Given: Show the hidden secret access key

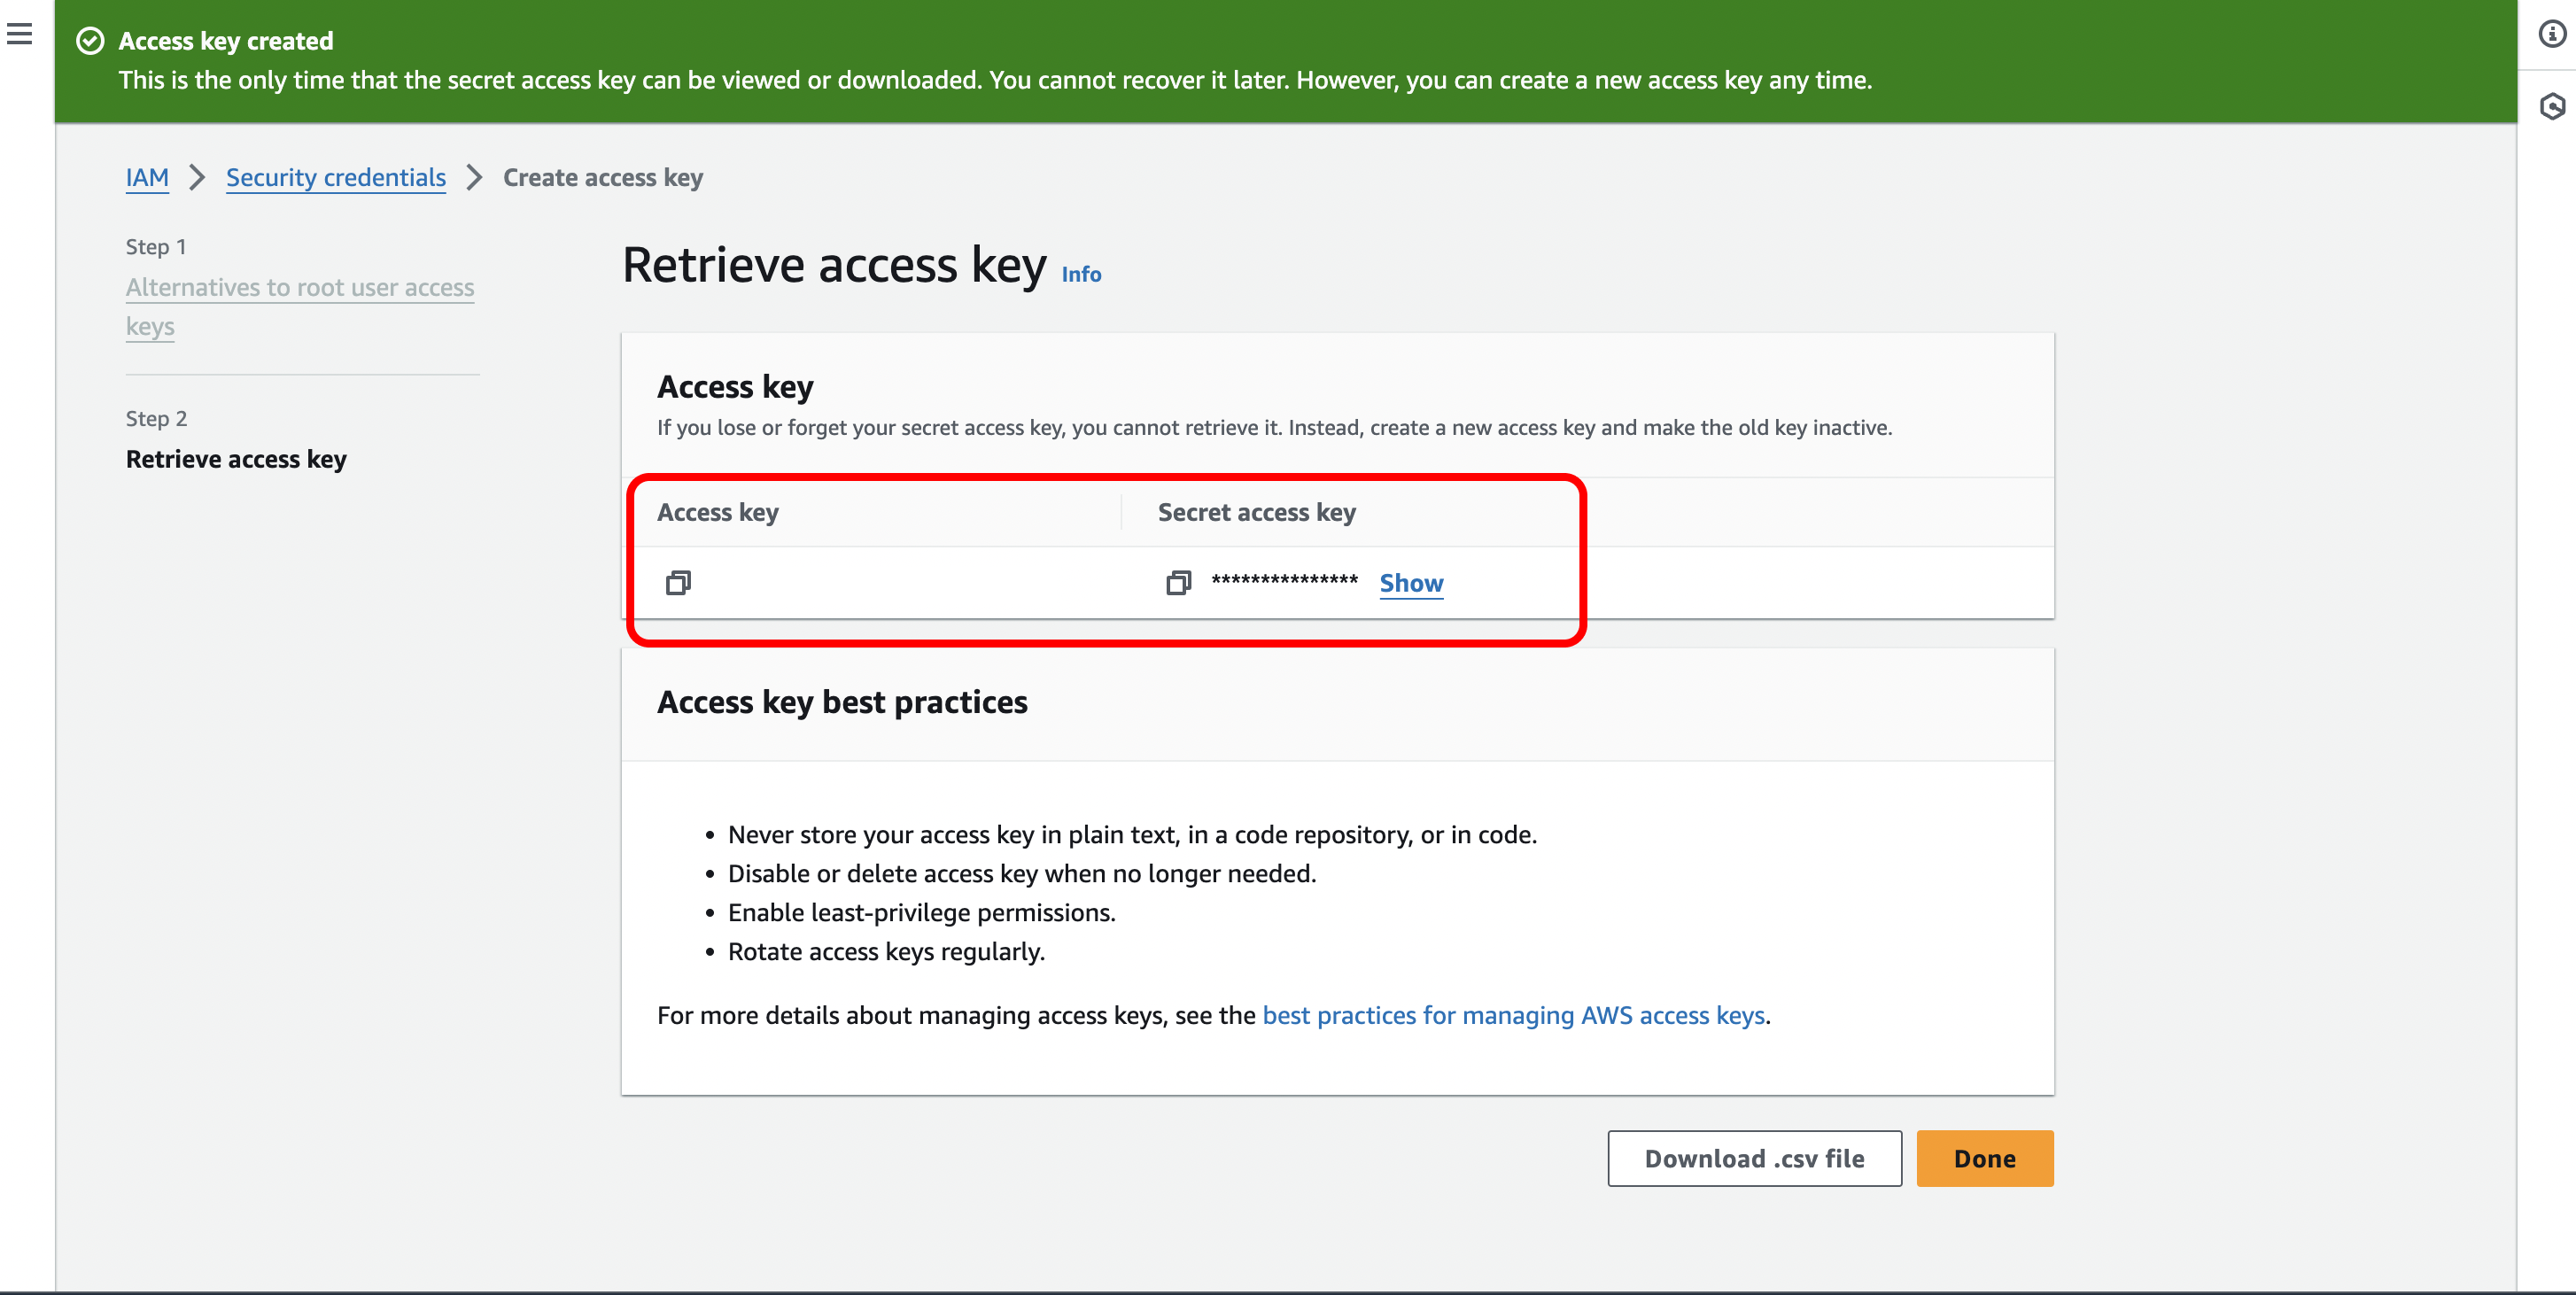Looking at the screenshot, I should (1410, 583).
